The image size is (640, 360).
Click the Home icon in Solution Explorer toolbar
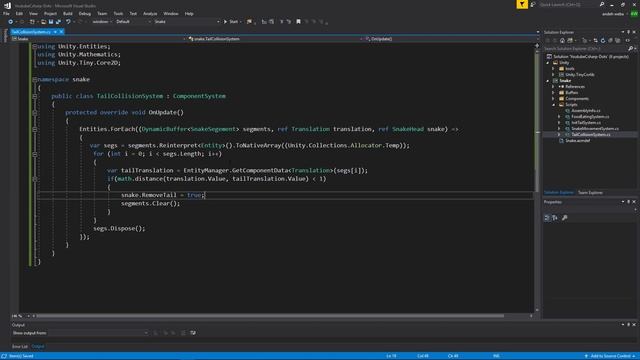[x=562, y=40]
